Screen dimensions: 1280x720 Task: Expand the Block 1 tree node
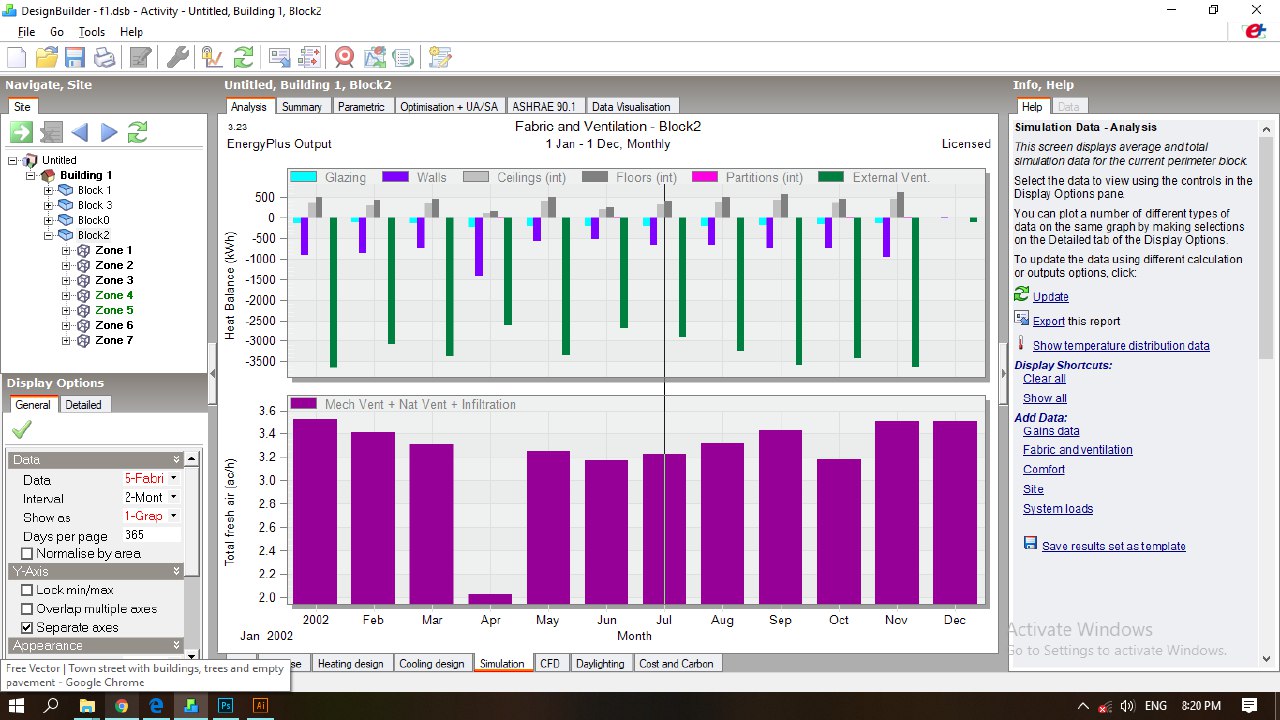tap(49, 190)
